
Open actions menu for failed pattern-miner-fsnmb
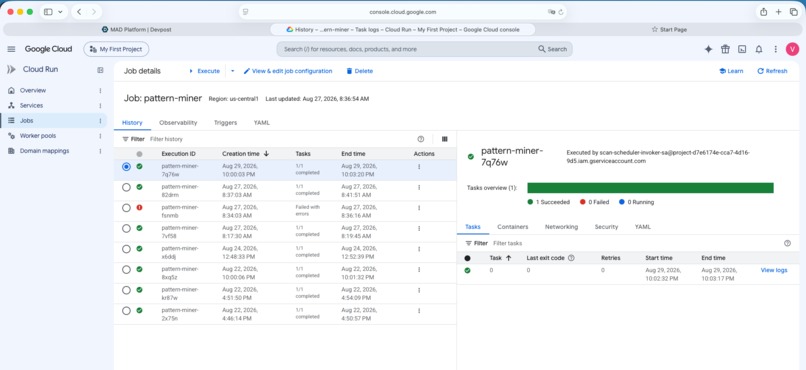(x=419, y=208)
